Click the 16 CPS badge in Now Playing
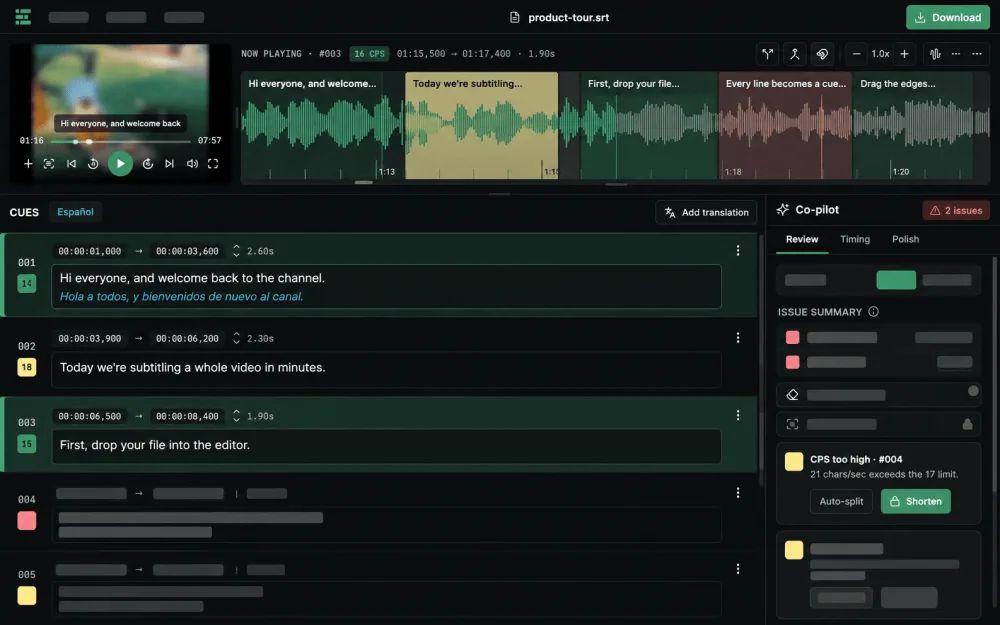 click(369, 54)
